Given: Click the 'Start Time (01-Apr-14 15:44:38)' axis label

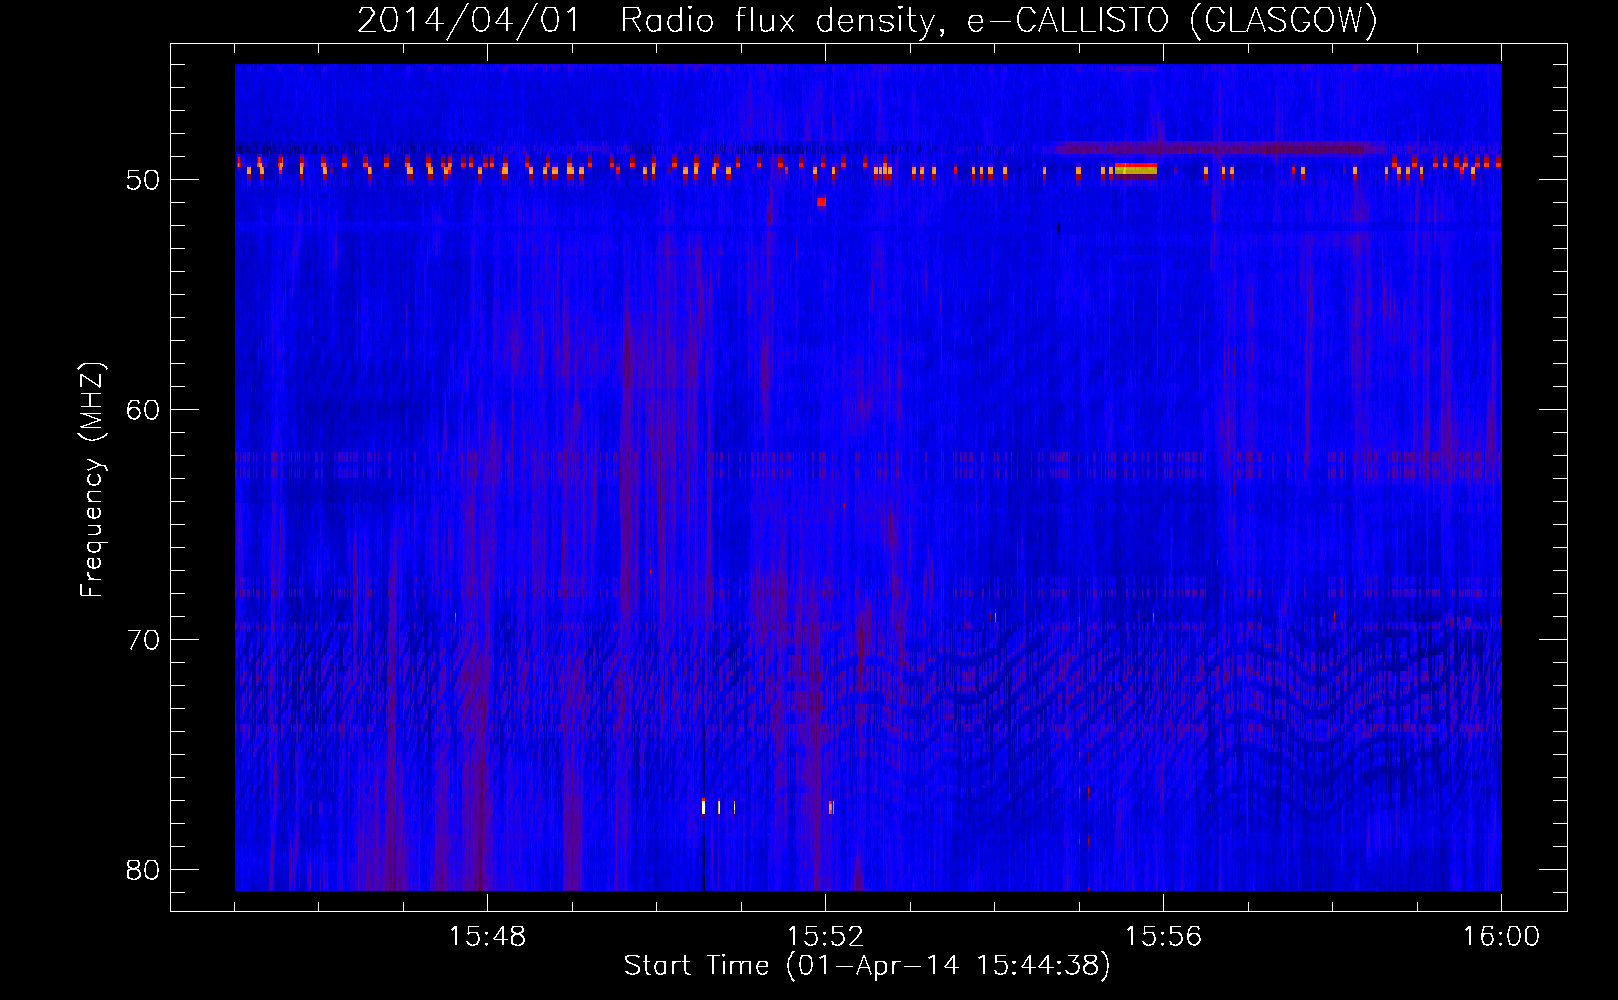Looking at the screenshot, I should coord(867,966).
